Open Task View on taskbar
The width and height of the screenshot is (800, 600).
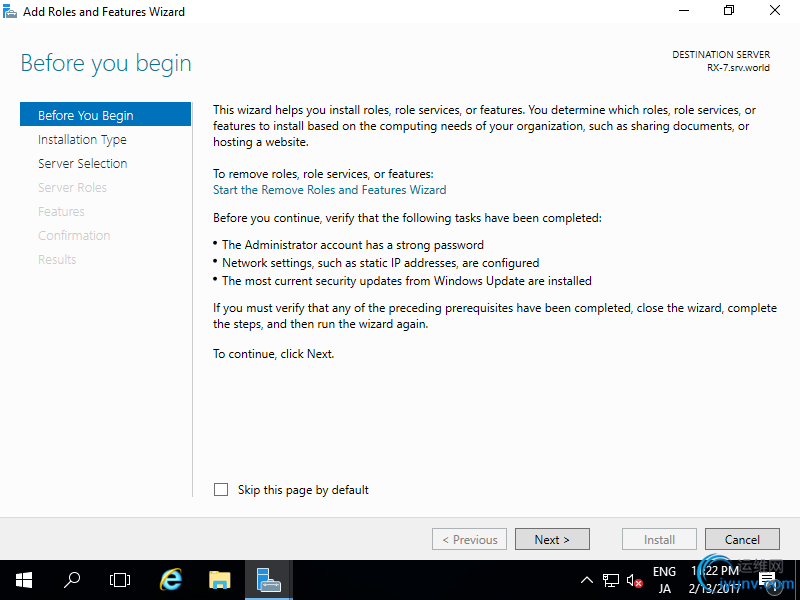click(120, 580)
